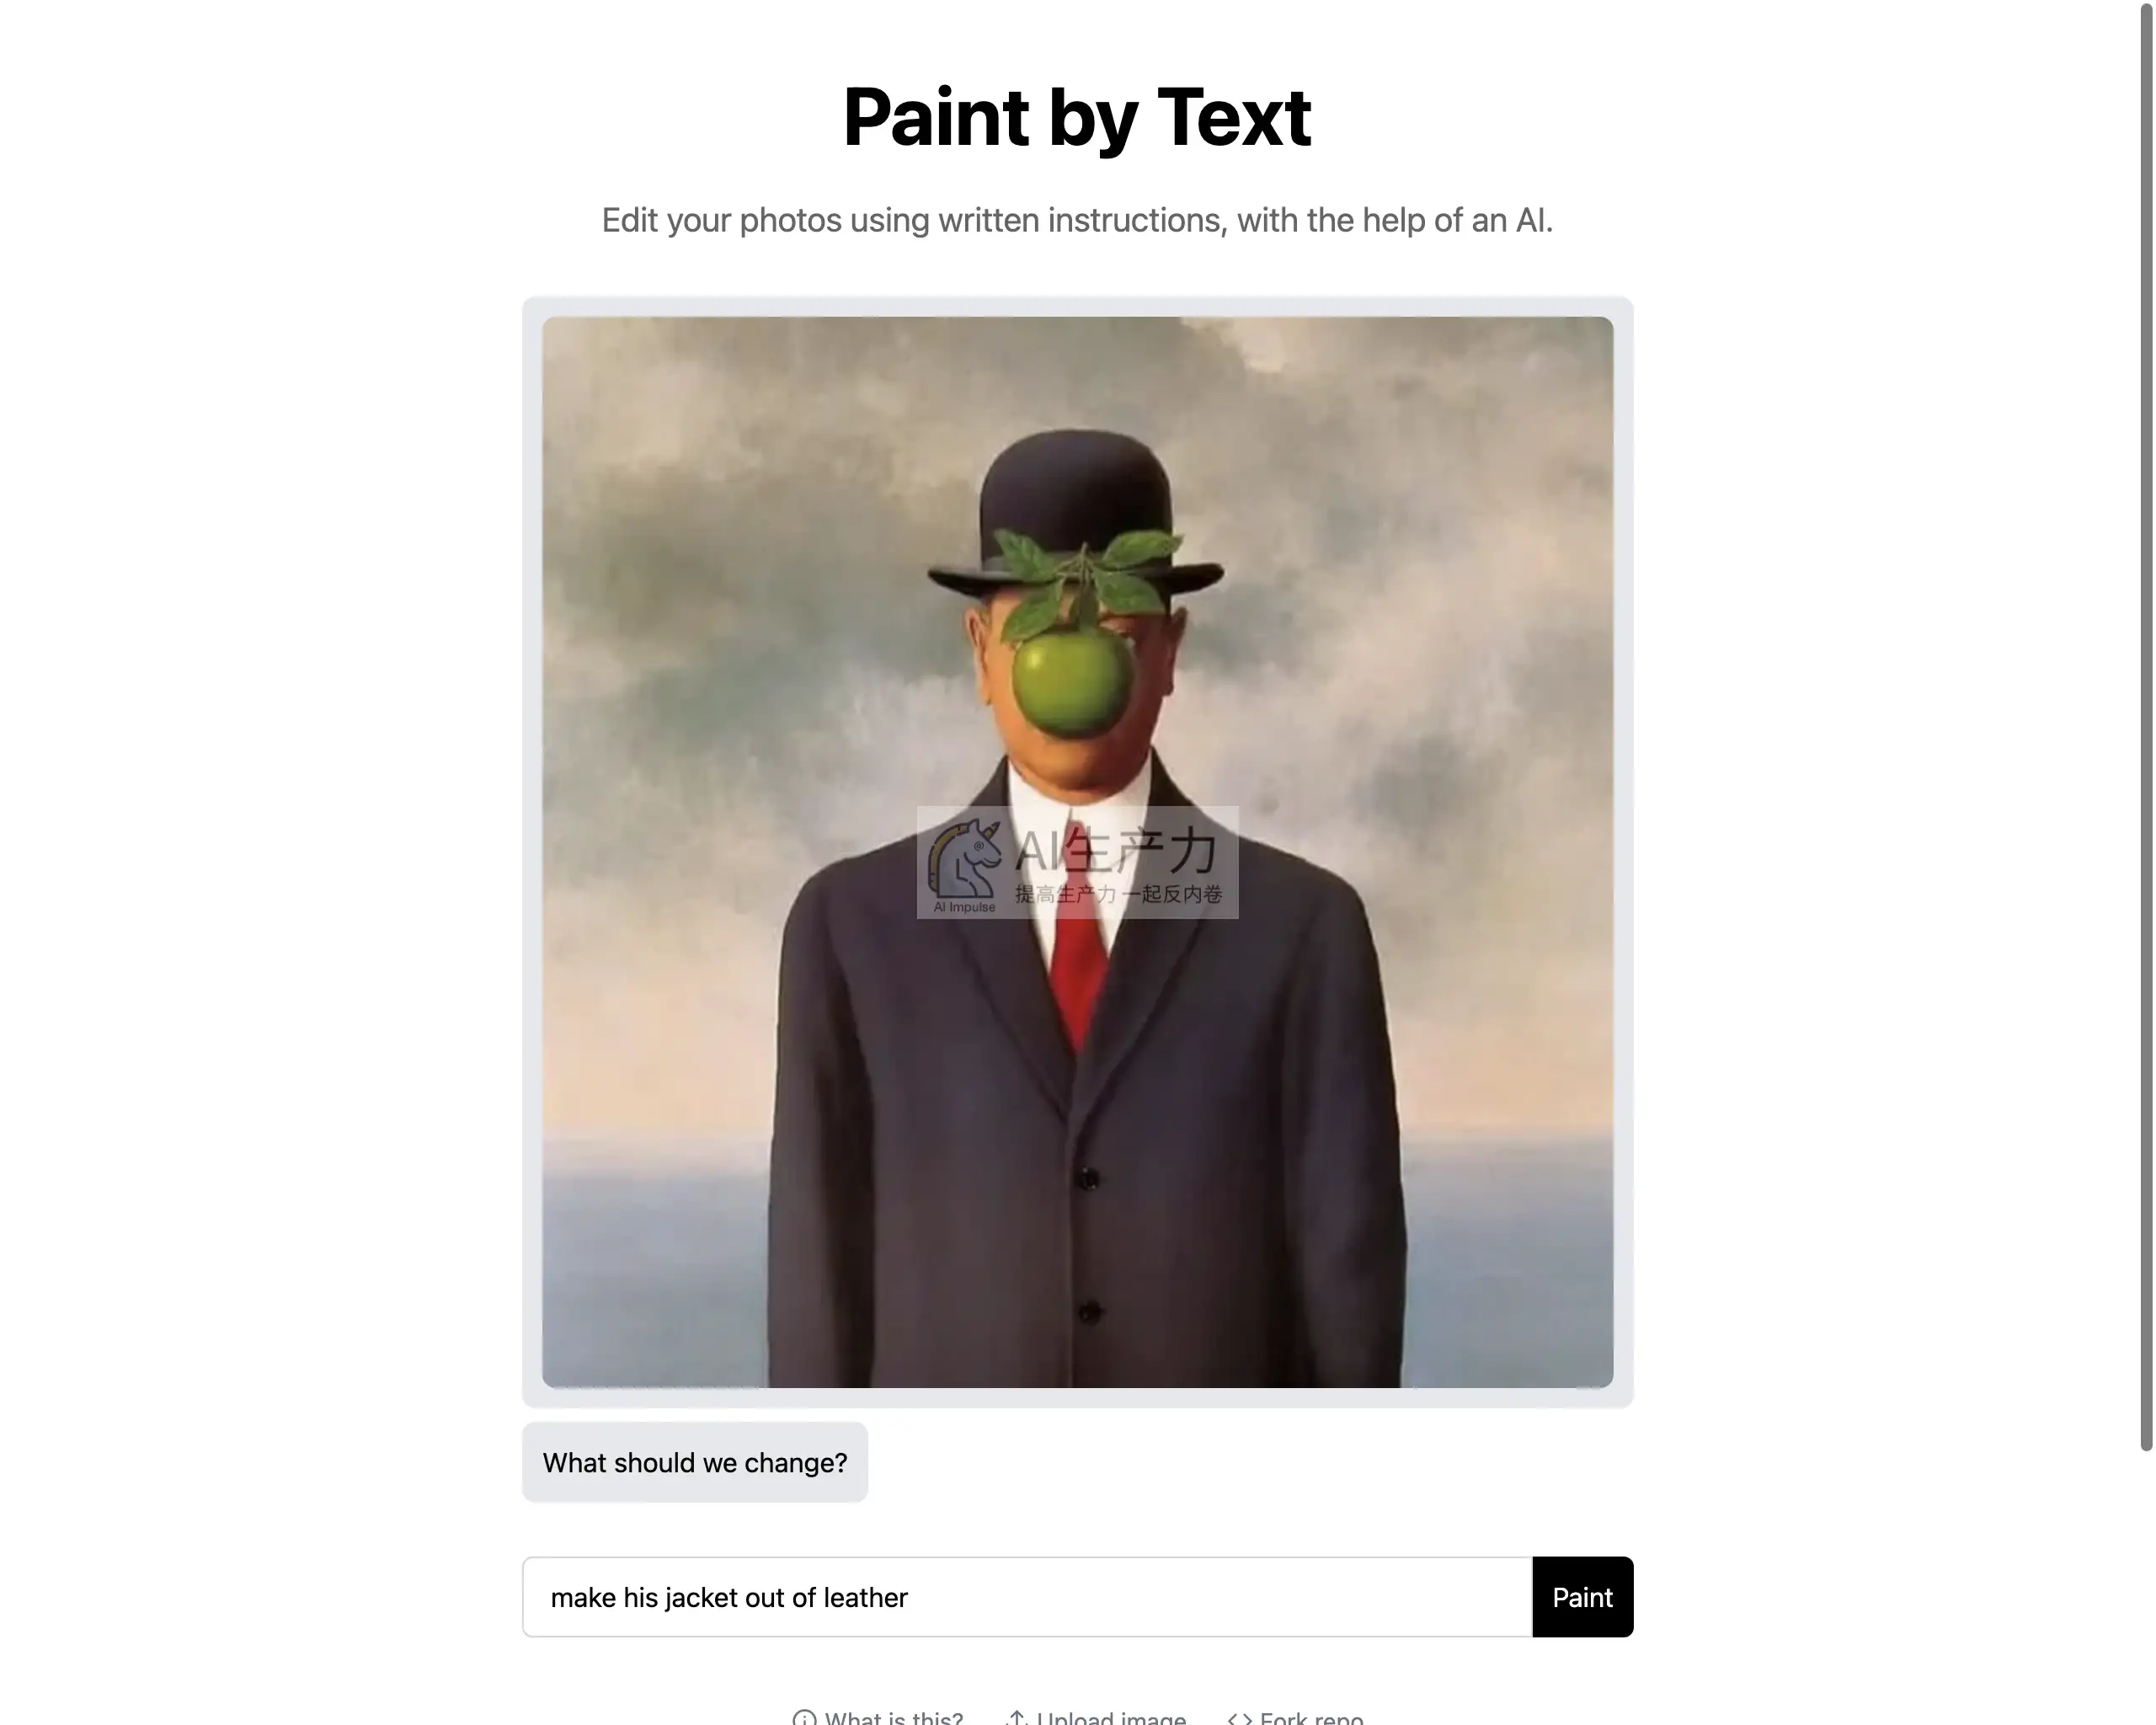Click the What should we change? bubble
The height and width of the screenshot is (1725, 2156).
pos(695,1462)
